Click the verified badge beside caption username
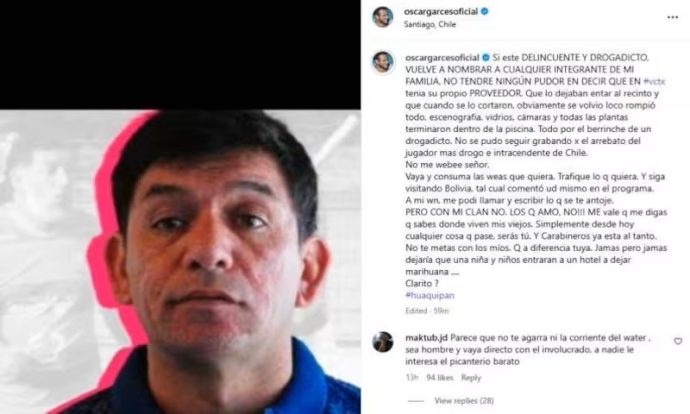The width and height of the screenshot is (690, 414). click(486, 58)
